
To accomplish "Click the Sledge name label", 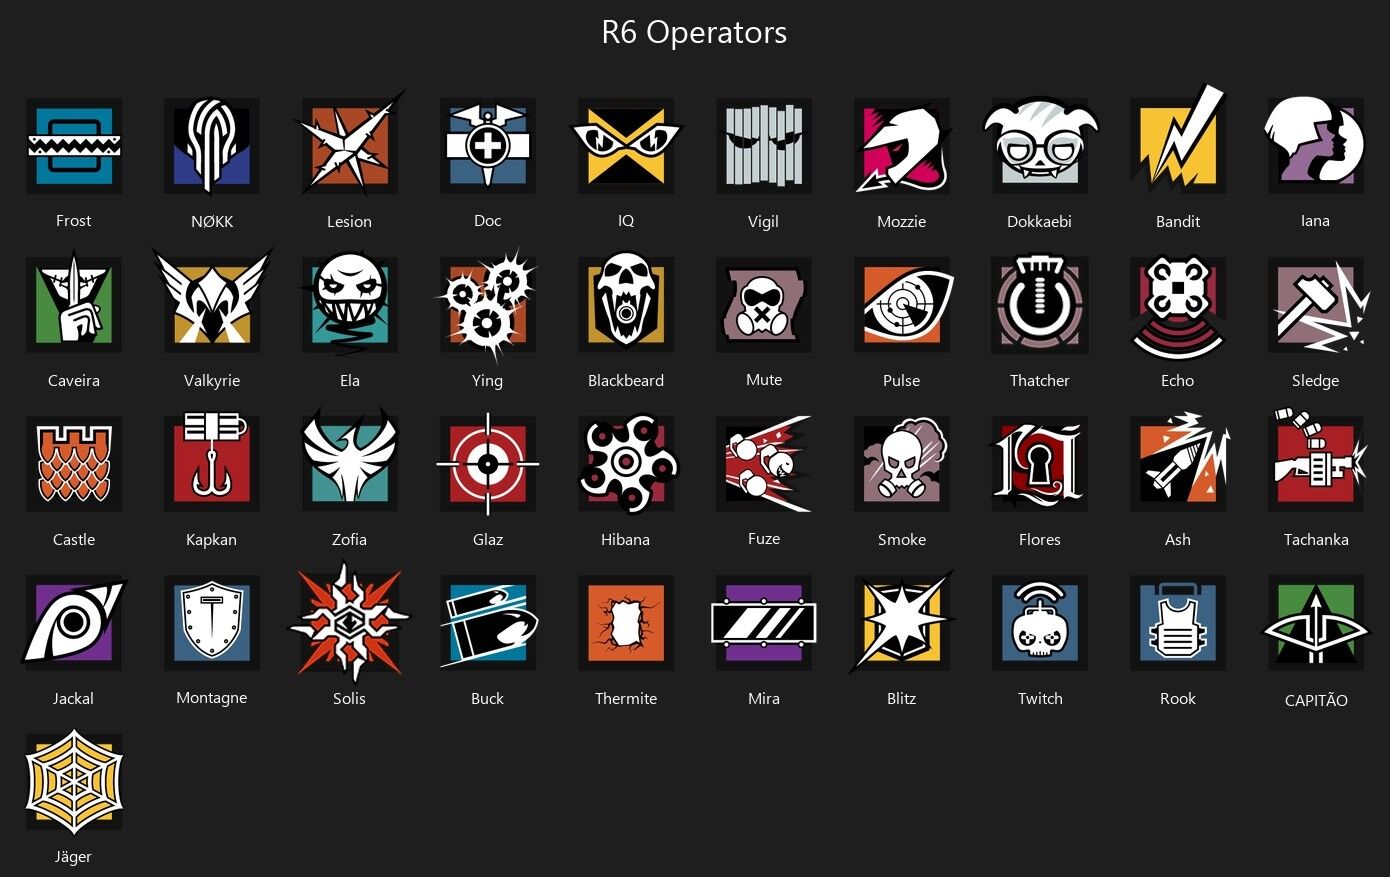I will [x=1315, y=380].
